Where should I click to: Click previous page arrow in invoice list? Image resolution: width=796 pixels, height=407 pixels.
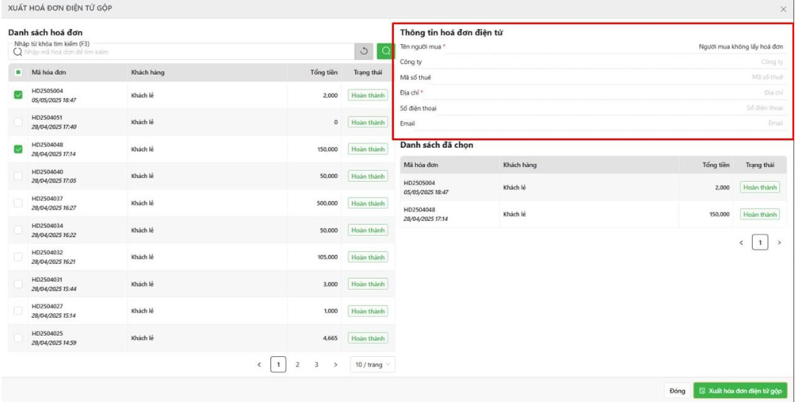259,364
